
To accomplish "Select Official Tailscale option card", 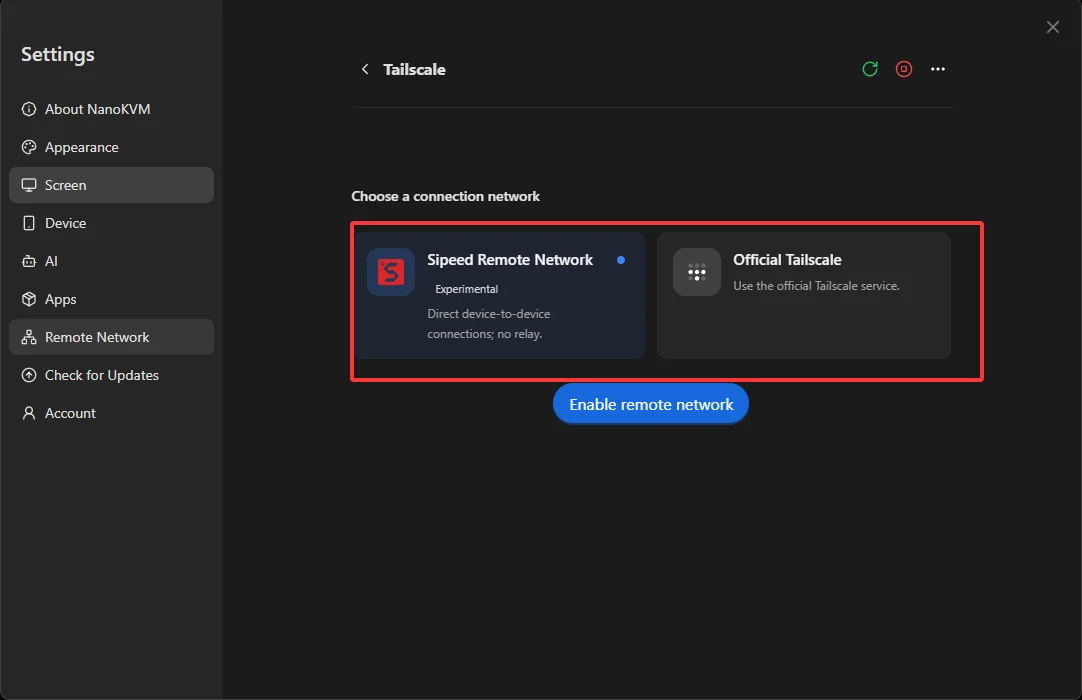I will click(804, 295).
